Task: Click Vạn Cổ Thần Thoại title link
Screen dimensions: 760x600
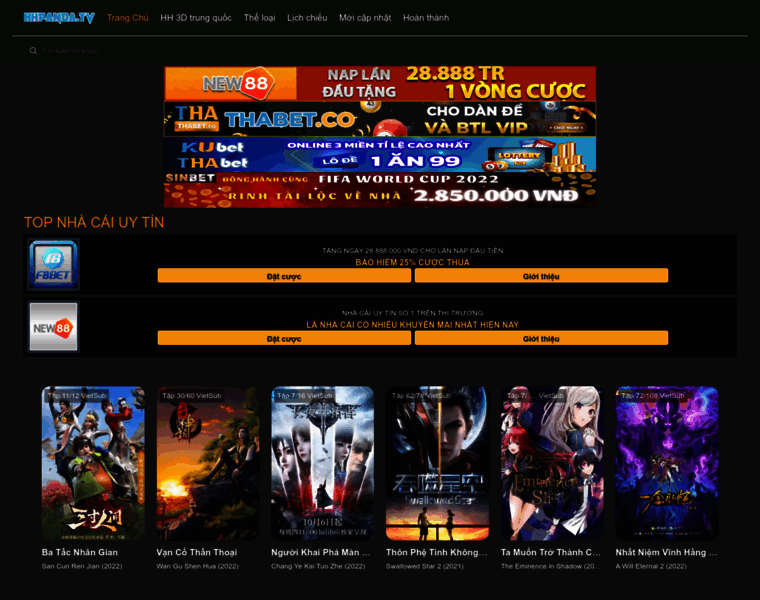Action: (197, 553)
